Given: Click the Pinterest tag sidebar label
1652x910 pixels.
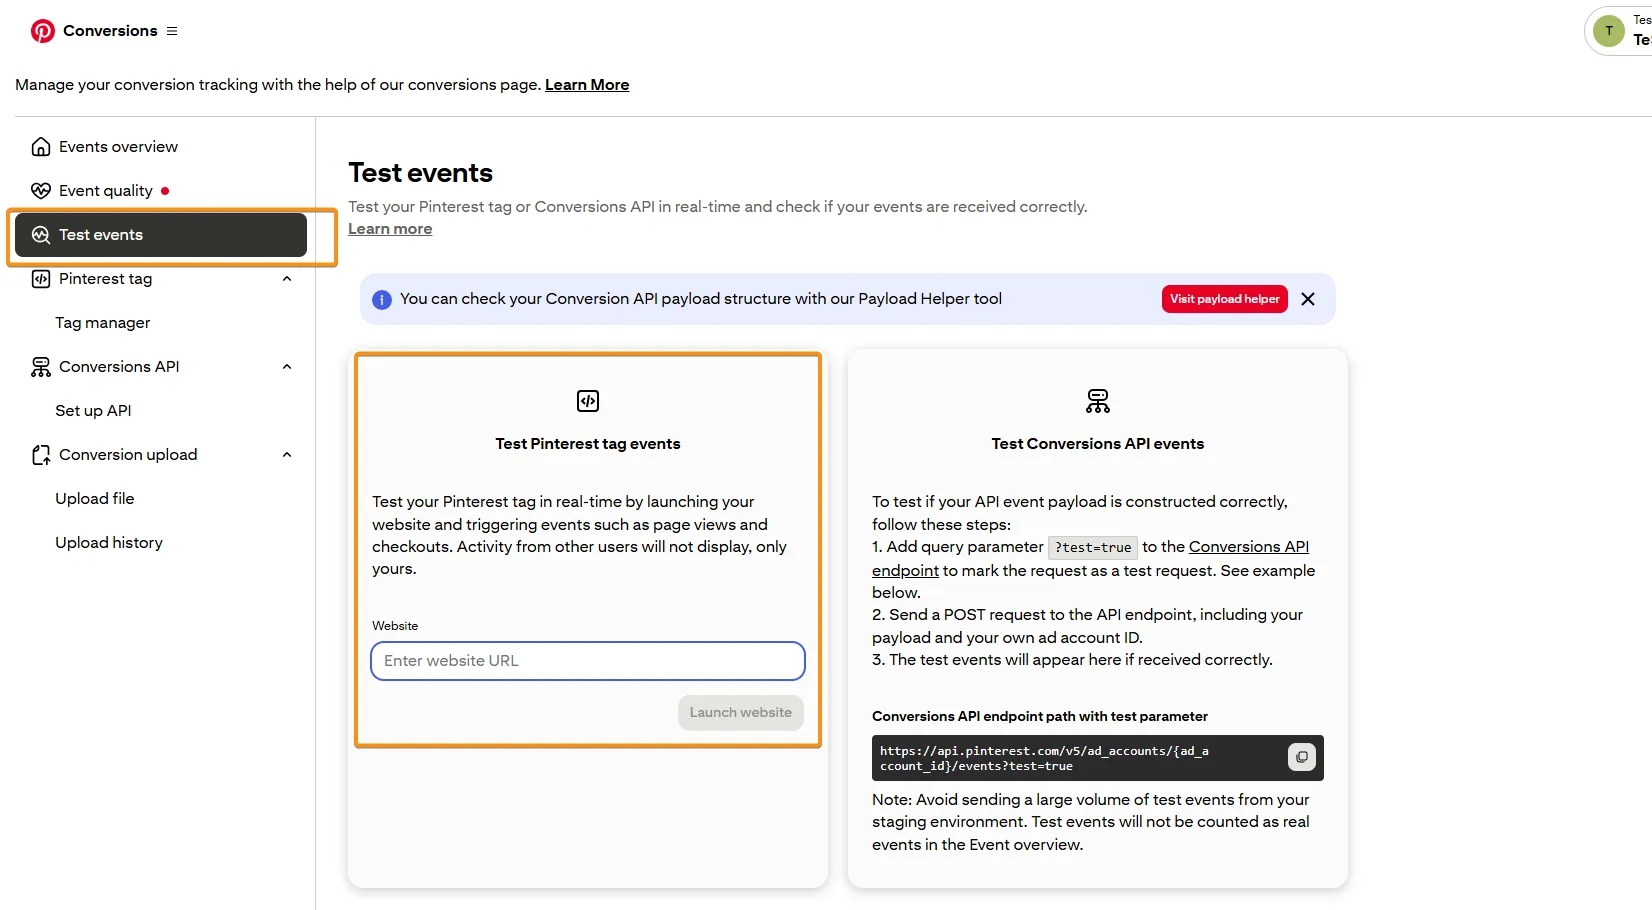Looking at the screenshot, I should click(106, 279).
